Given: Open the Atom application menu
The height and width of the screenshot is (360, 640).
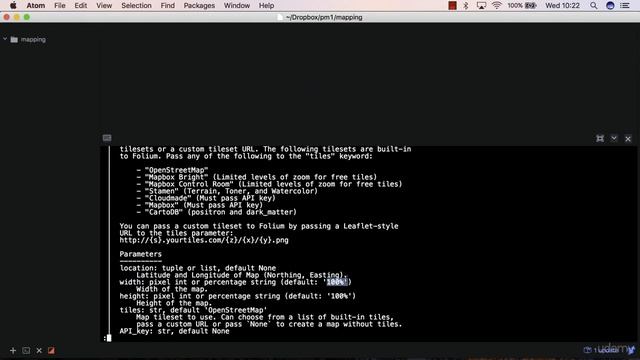Looking at the screenshot, I should tap(36, 6).
